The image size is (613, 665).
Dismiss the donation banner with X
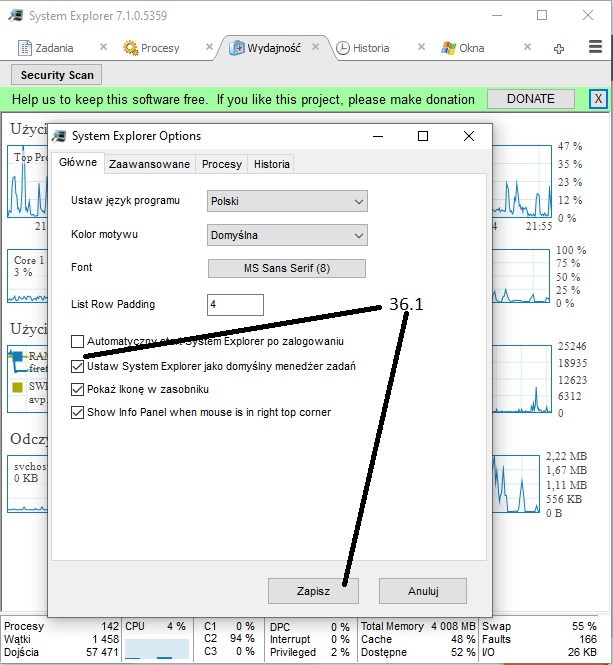(598, 99)
